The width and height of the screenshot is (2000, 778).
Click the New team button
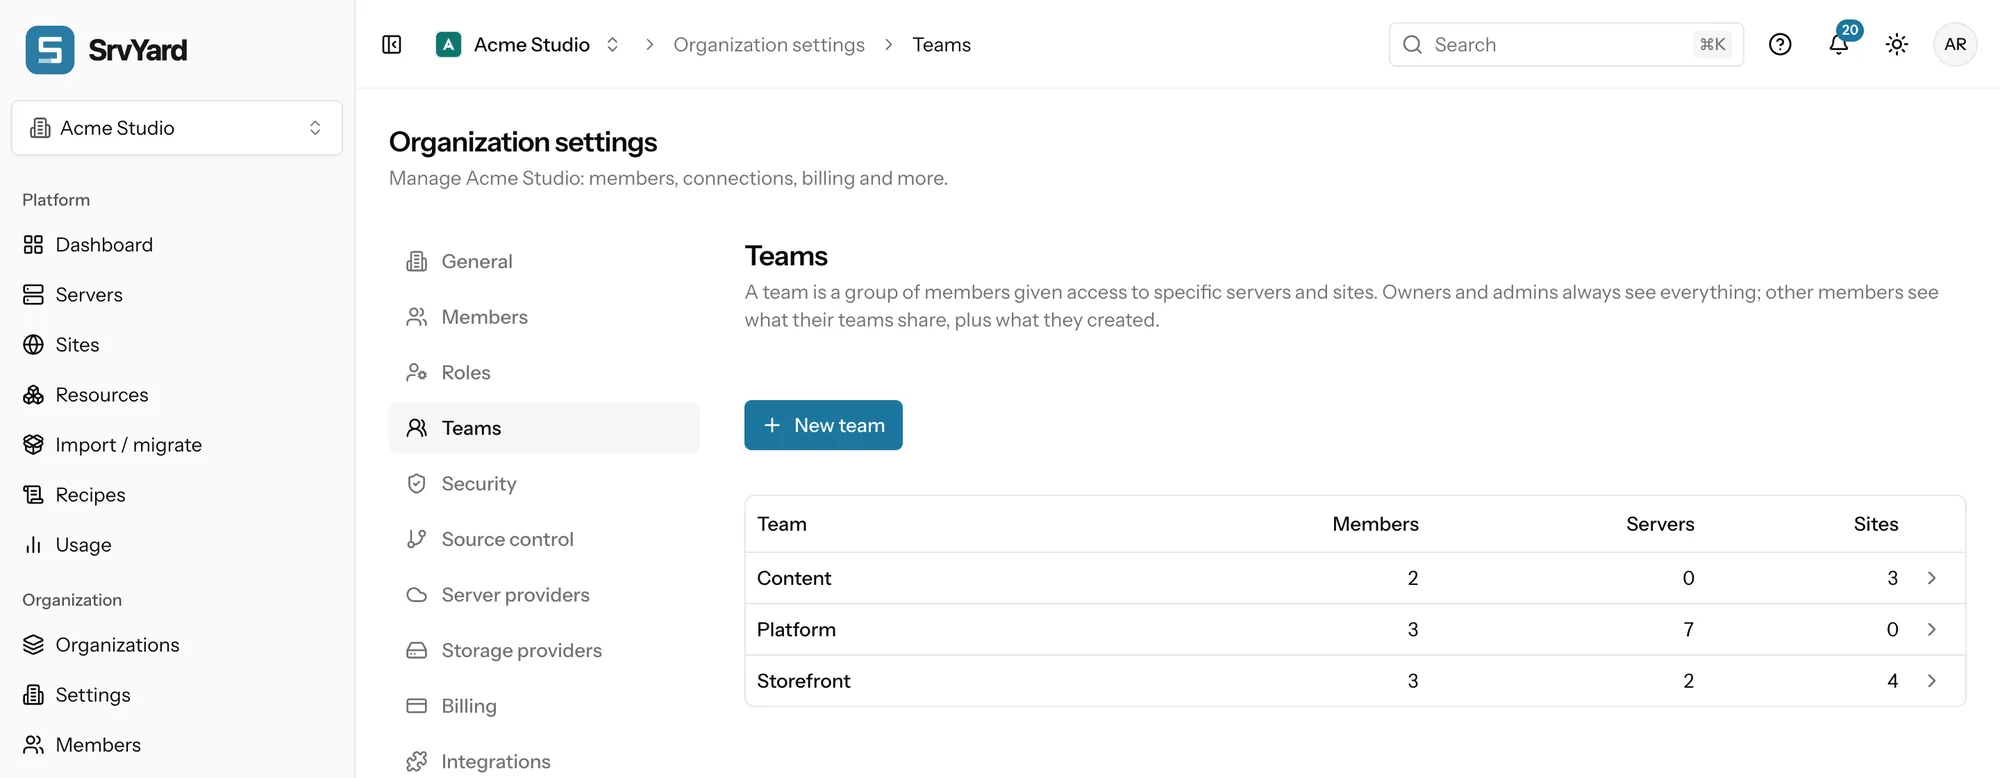tap(823, 425)
